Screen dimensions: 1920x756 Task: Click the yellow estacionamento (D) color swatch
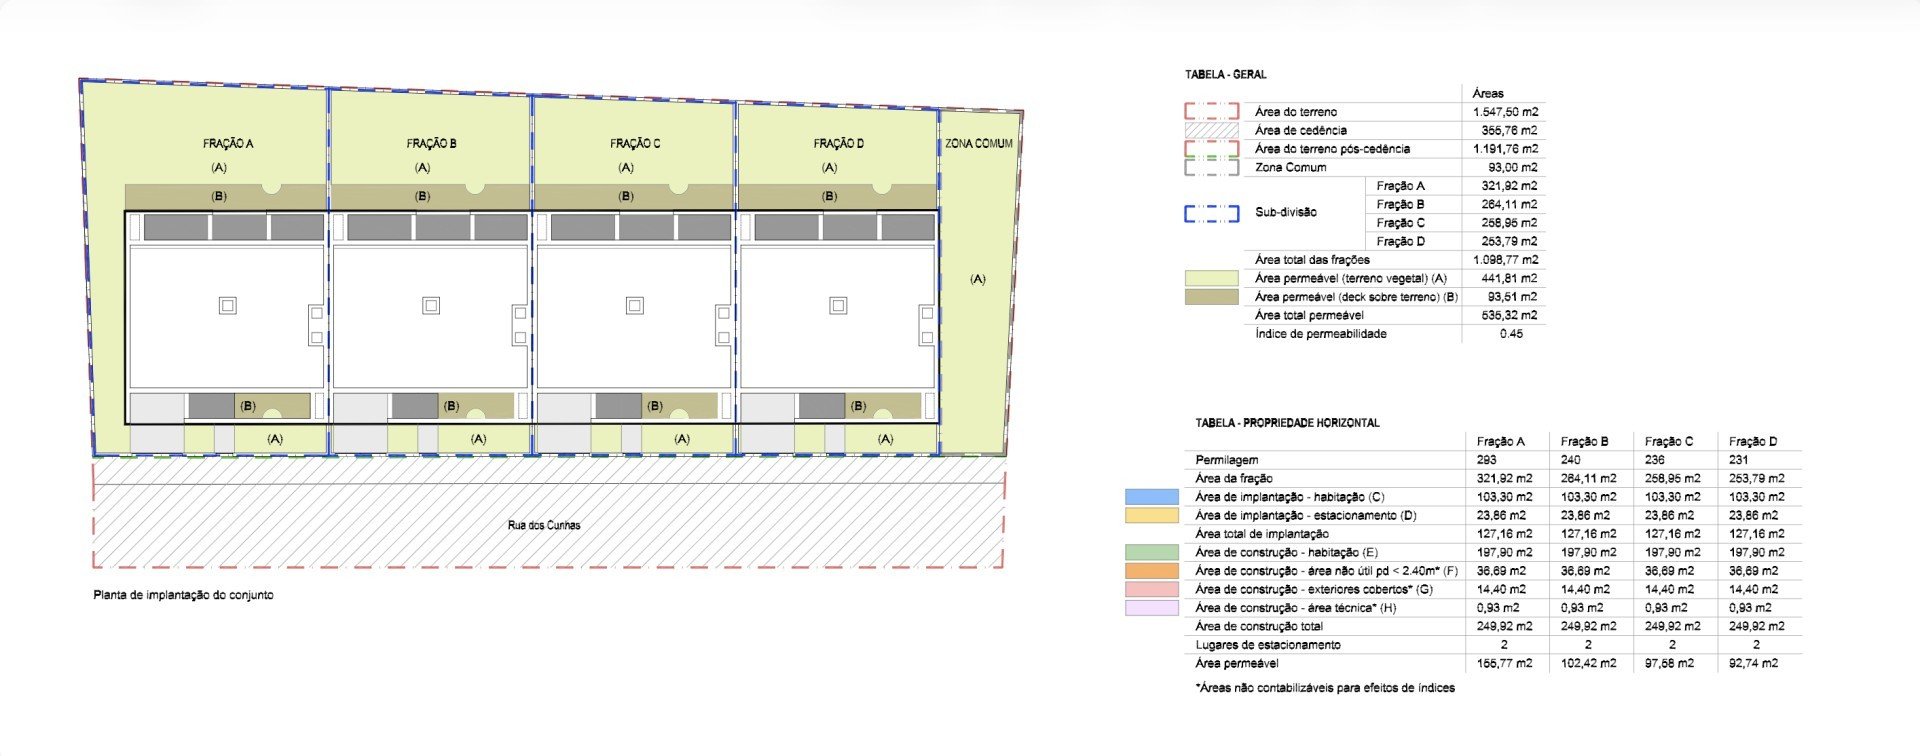click(x=1151, y=516)
